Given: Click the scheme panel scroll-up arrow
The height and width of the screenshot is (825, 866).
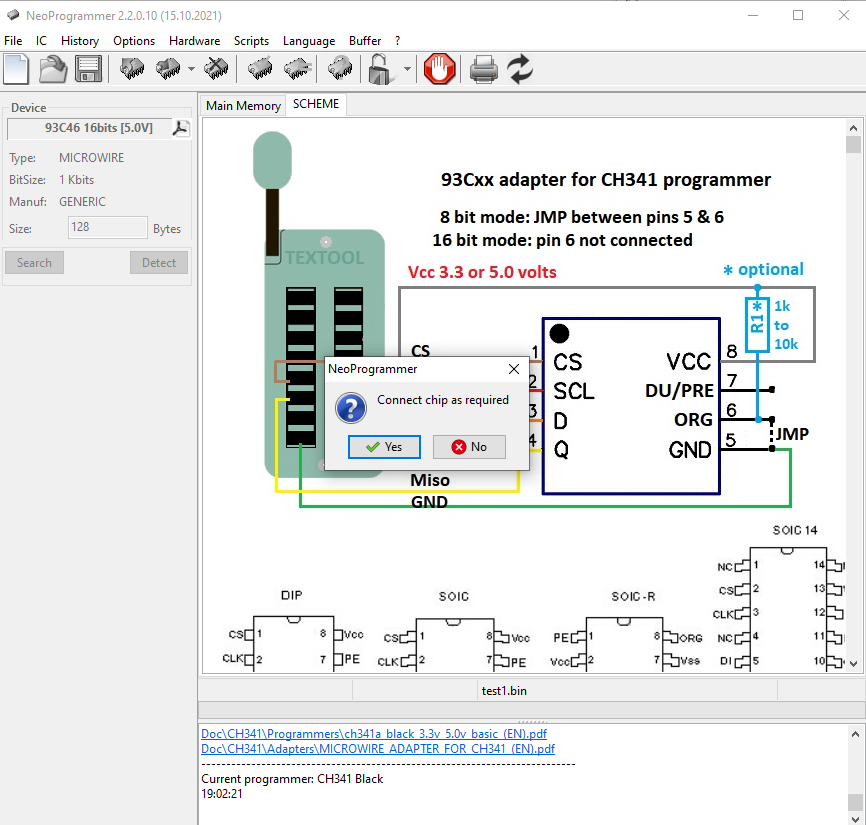Looking at the screenshot, I should (853, 128).
